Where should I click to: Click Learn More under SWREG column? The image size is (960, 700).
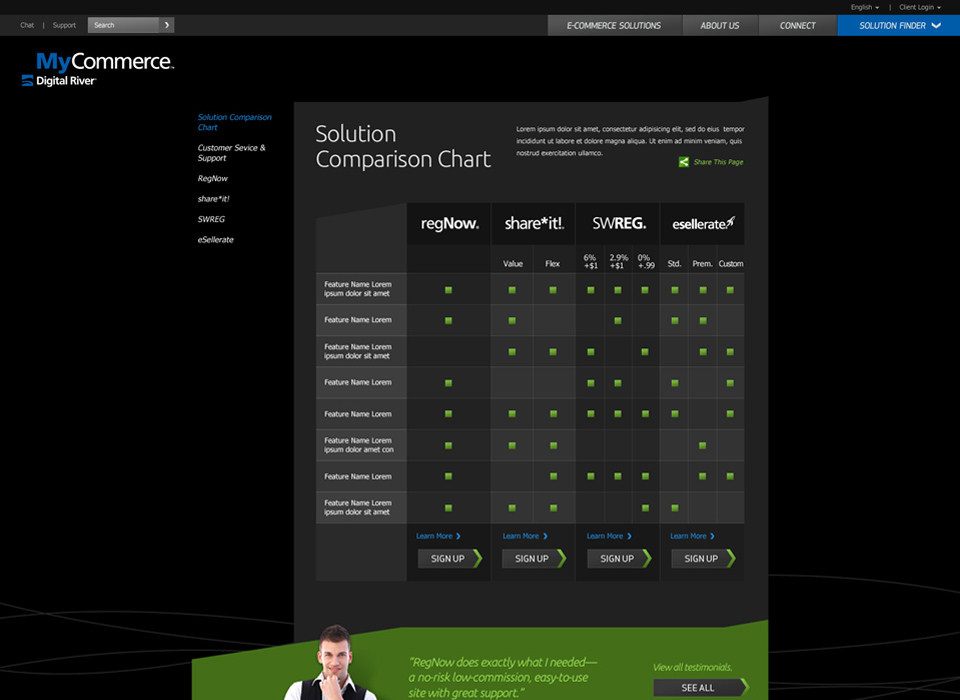click(x=609, y=536)
